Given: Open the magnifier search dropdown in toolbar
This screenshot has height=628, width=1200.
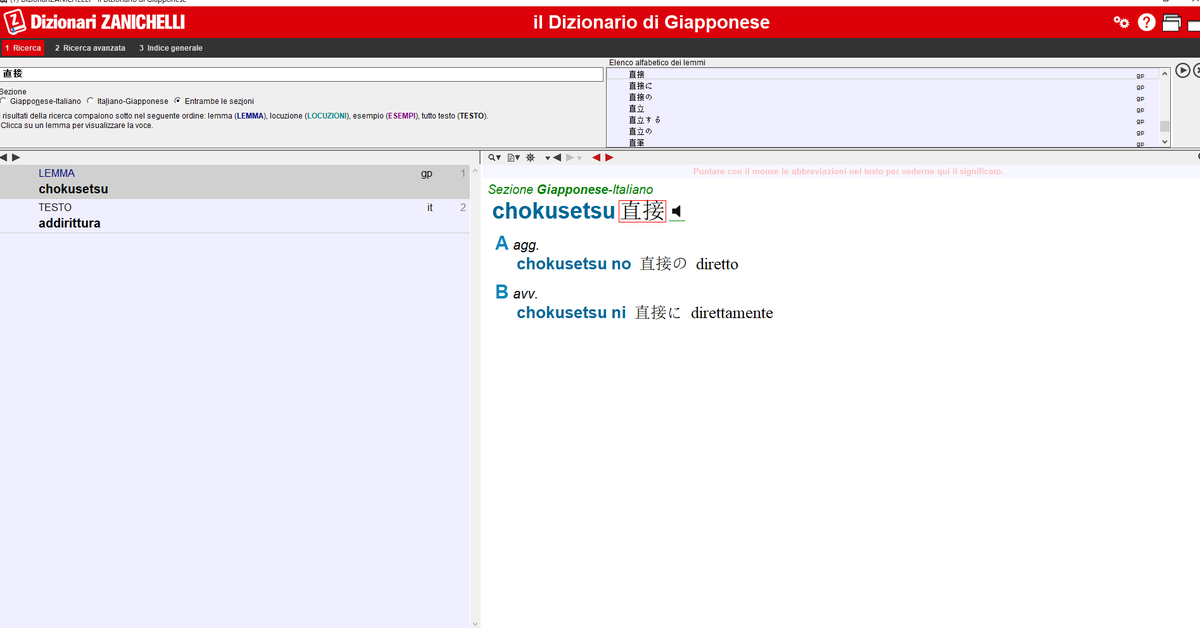Looking at the screenshot, I should point(494,157).
